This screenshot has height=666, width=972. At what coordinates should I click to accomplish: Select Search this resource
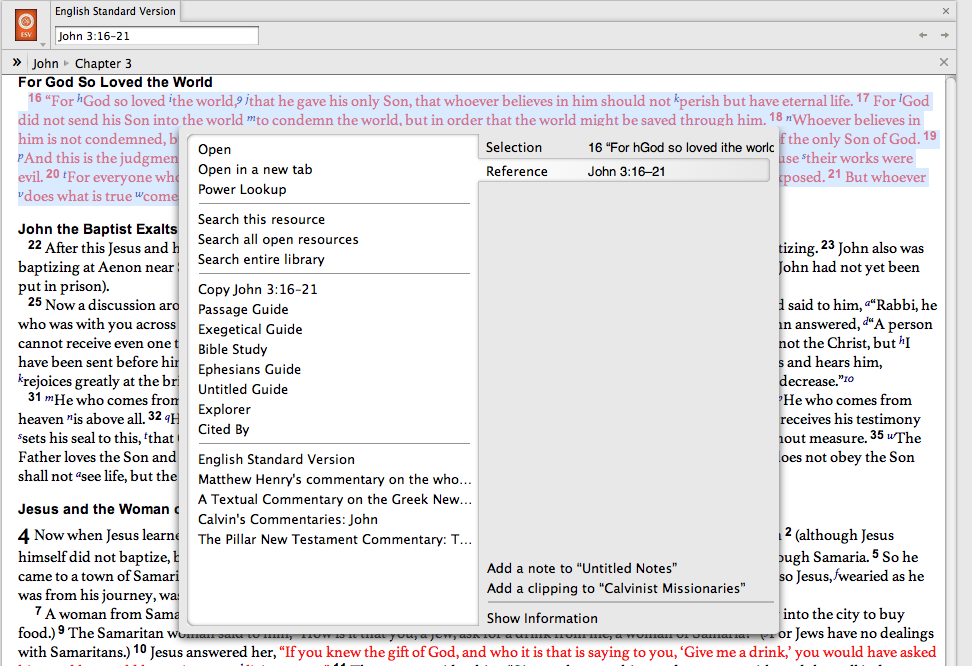(261, 220)
